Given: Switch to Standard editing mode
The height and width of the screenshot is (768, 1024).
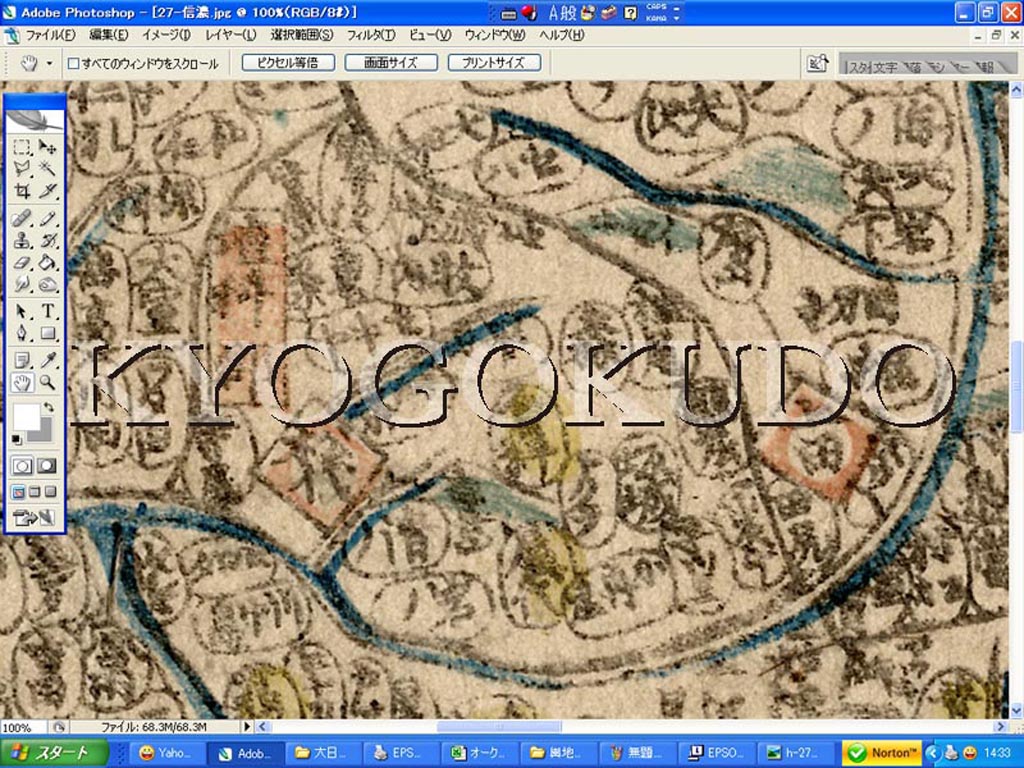Looking at the screenshot, I should point(22,466).
